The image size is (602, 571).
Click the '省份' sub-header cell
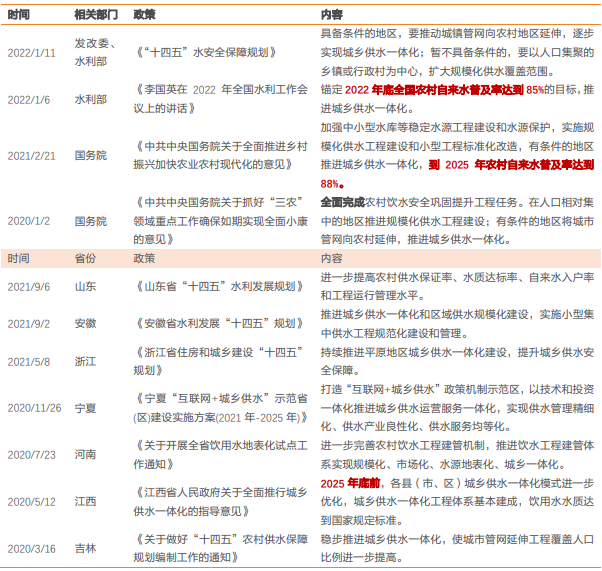pyautogui.click(x=85, y=258)
